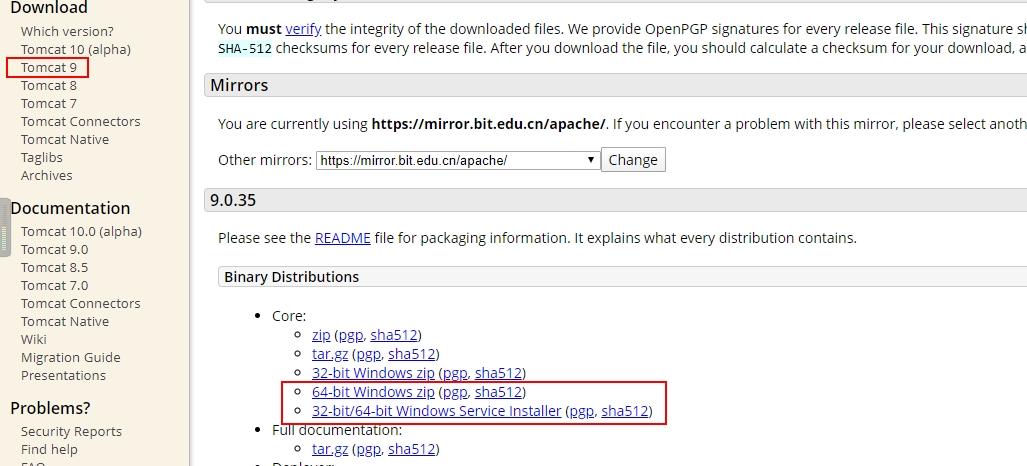The height and width of the screenshot is (466, 1027).
Task: Download the Core zip distribution
Action: (x=321, y=336)
